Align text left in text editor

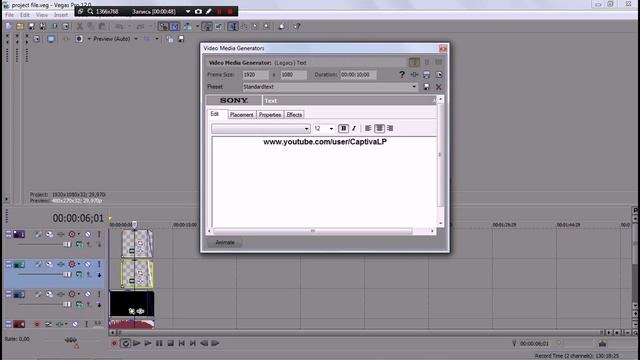tap(368, 128)
